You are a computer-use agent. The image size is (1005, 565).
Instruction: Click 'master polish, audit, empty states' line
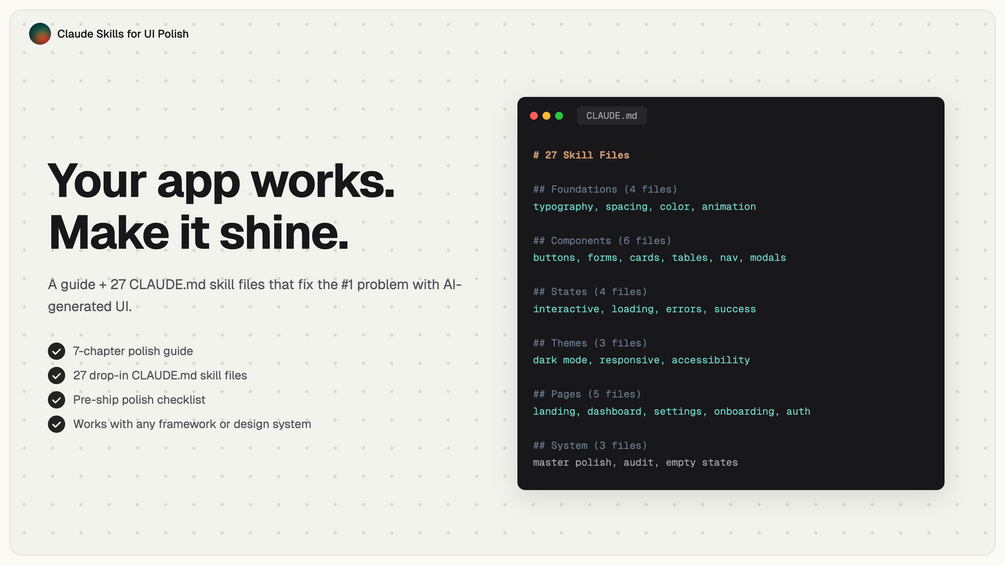point(635,463)
